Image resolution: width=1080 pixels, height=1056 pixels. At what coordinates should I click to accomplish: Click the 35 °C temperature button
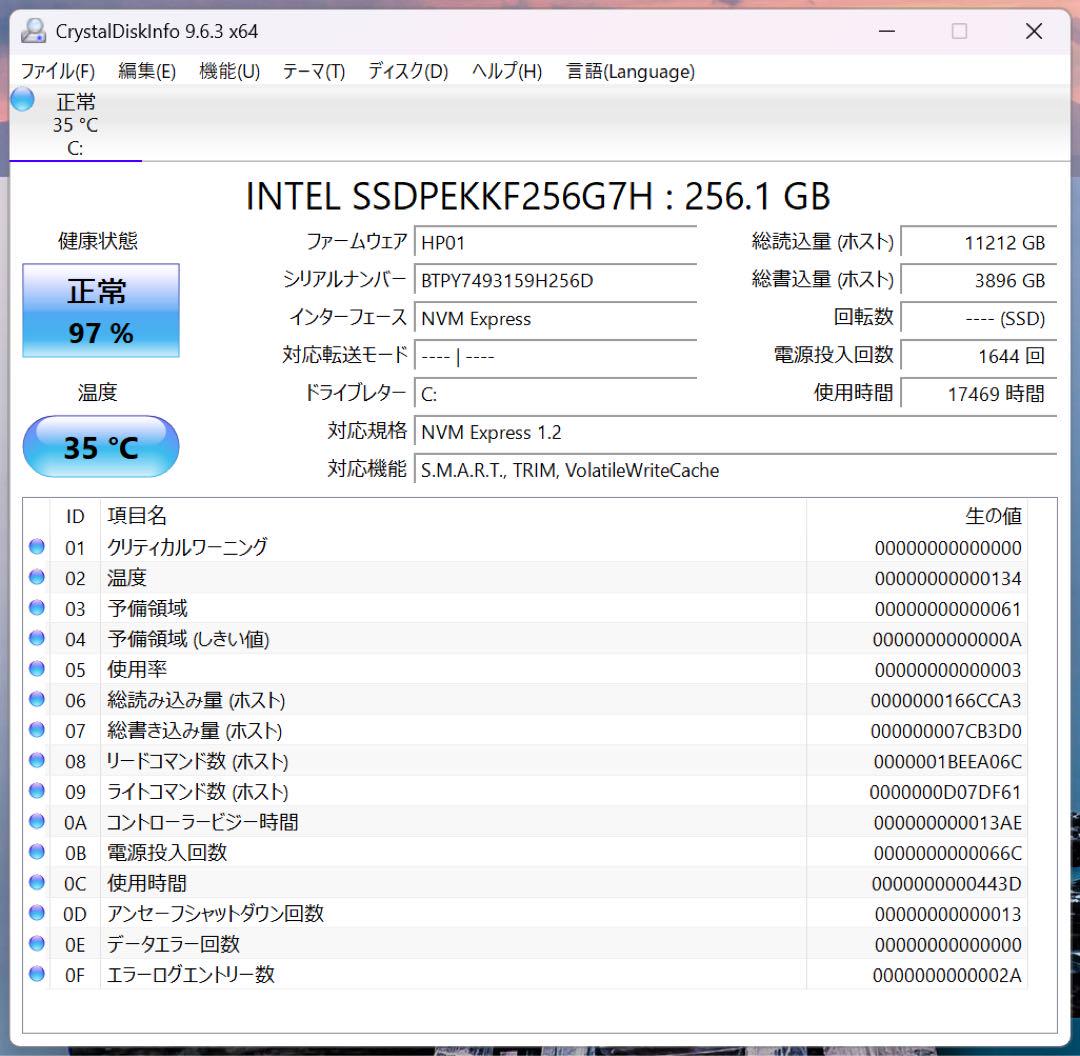[x=101, y=447]
